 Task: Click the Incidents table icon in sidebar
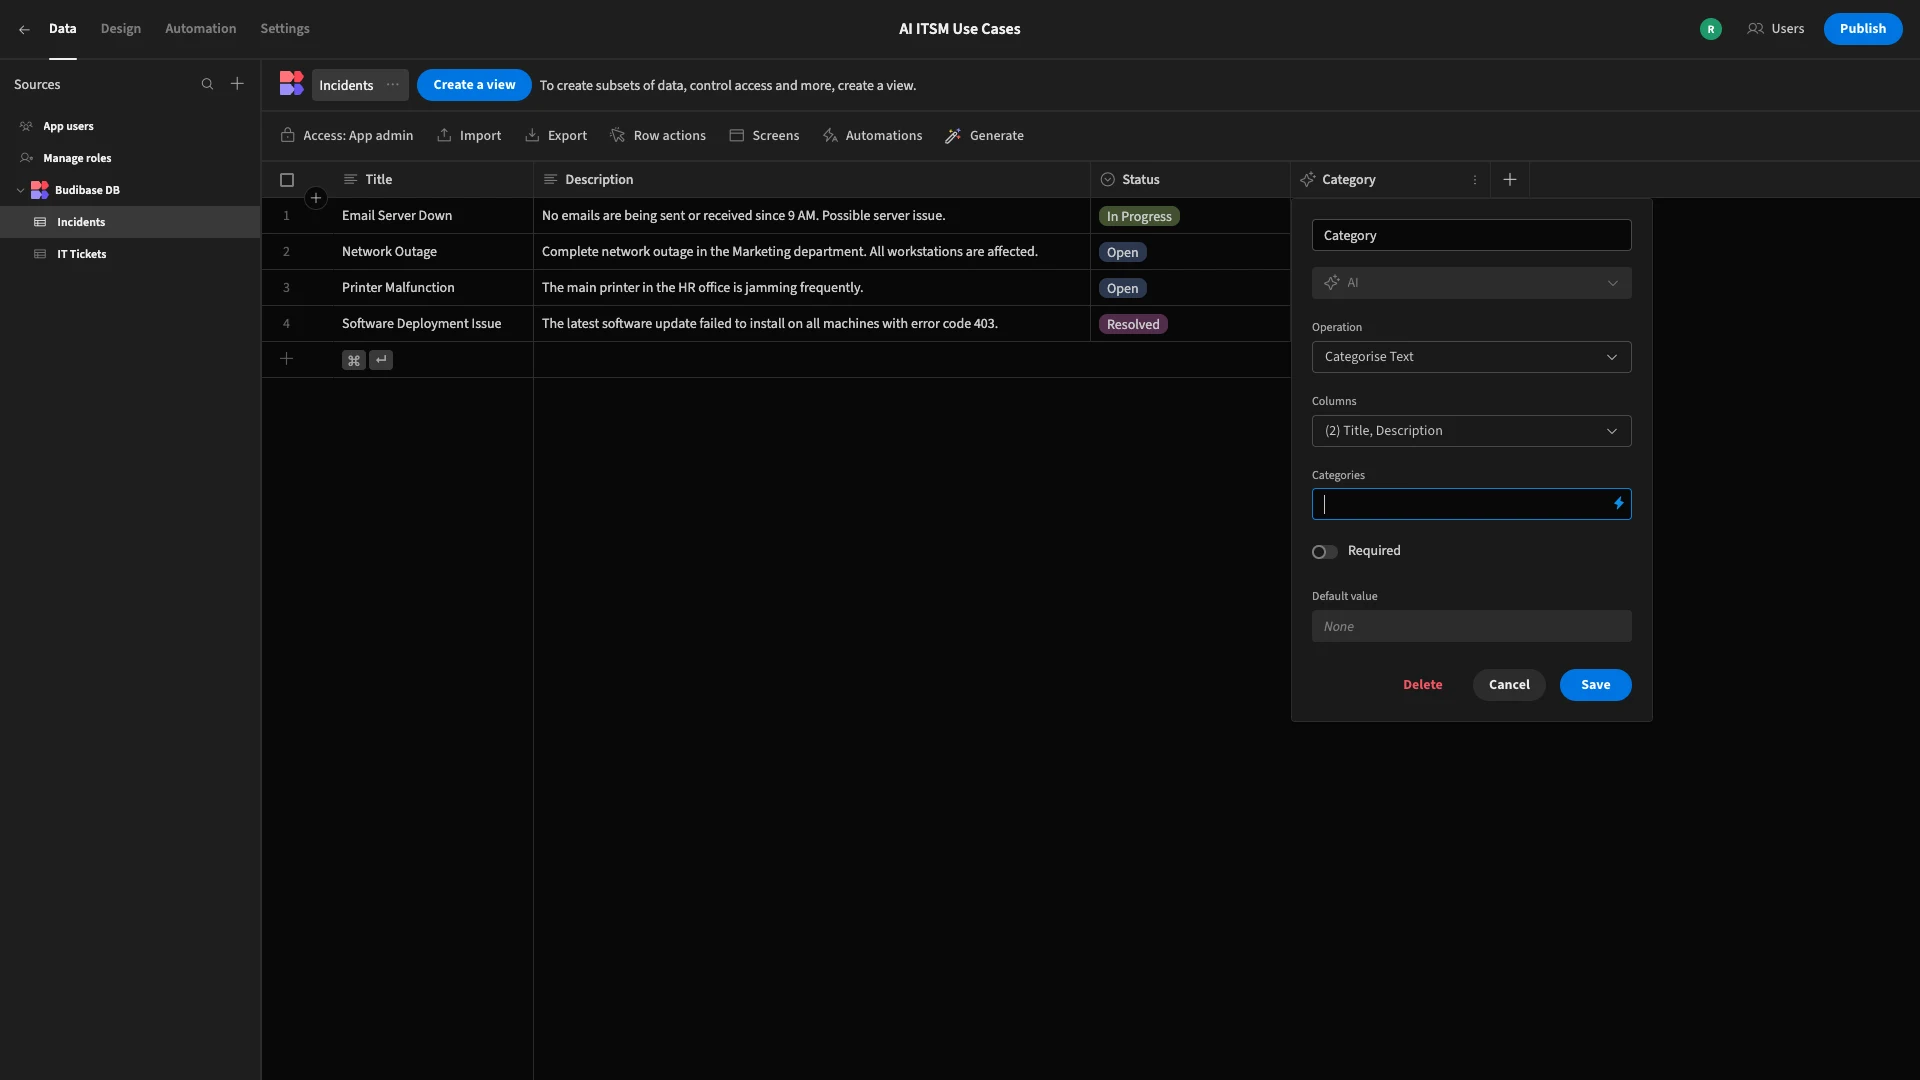coord(40,222)
